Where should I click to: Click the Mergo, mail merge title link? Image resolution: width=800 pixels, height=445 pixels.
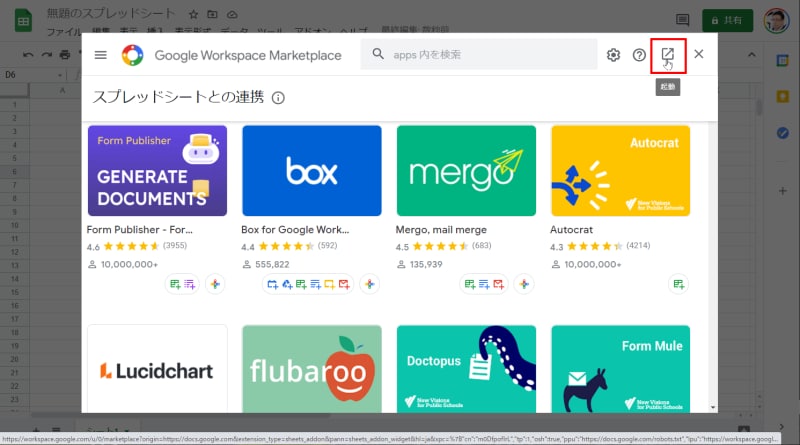[439, 229]
